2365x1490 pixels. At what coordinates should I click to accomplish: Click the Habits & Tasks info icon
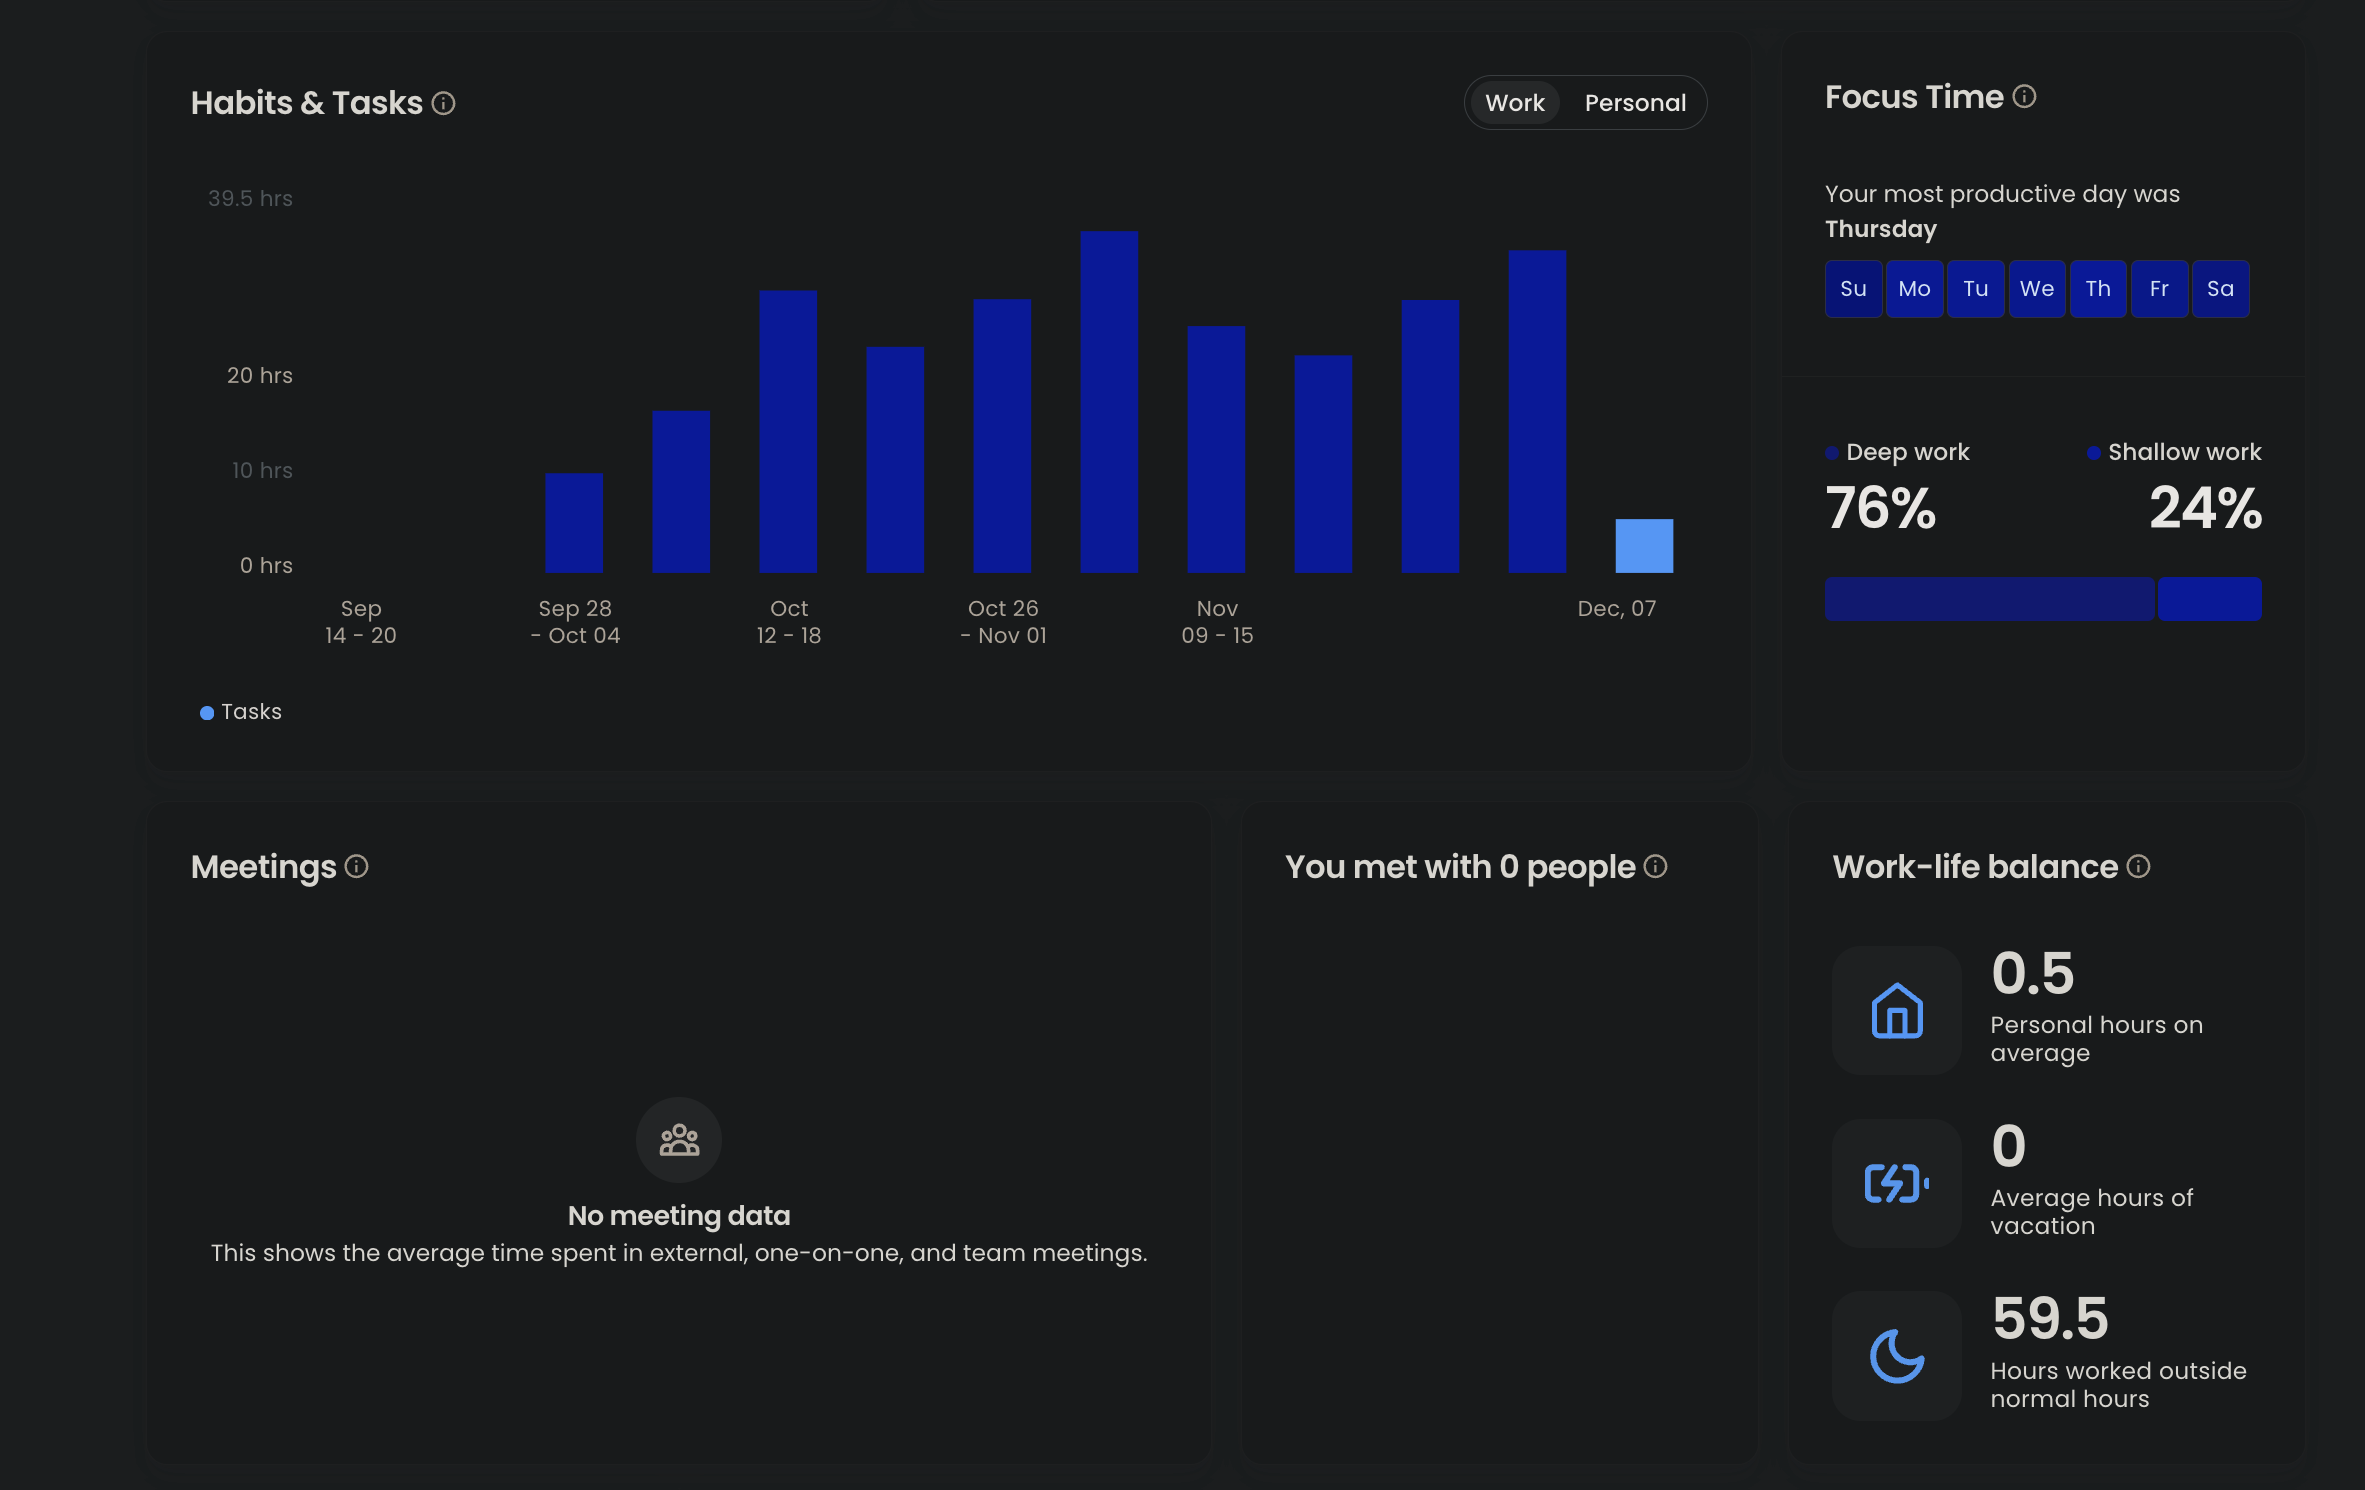[x=445, y=103]
